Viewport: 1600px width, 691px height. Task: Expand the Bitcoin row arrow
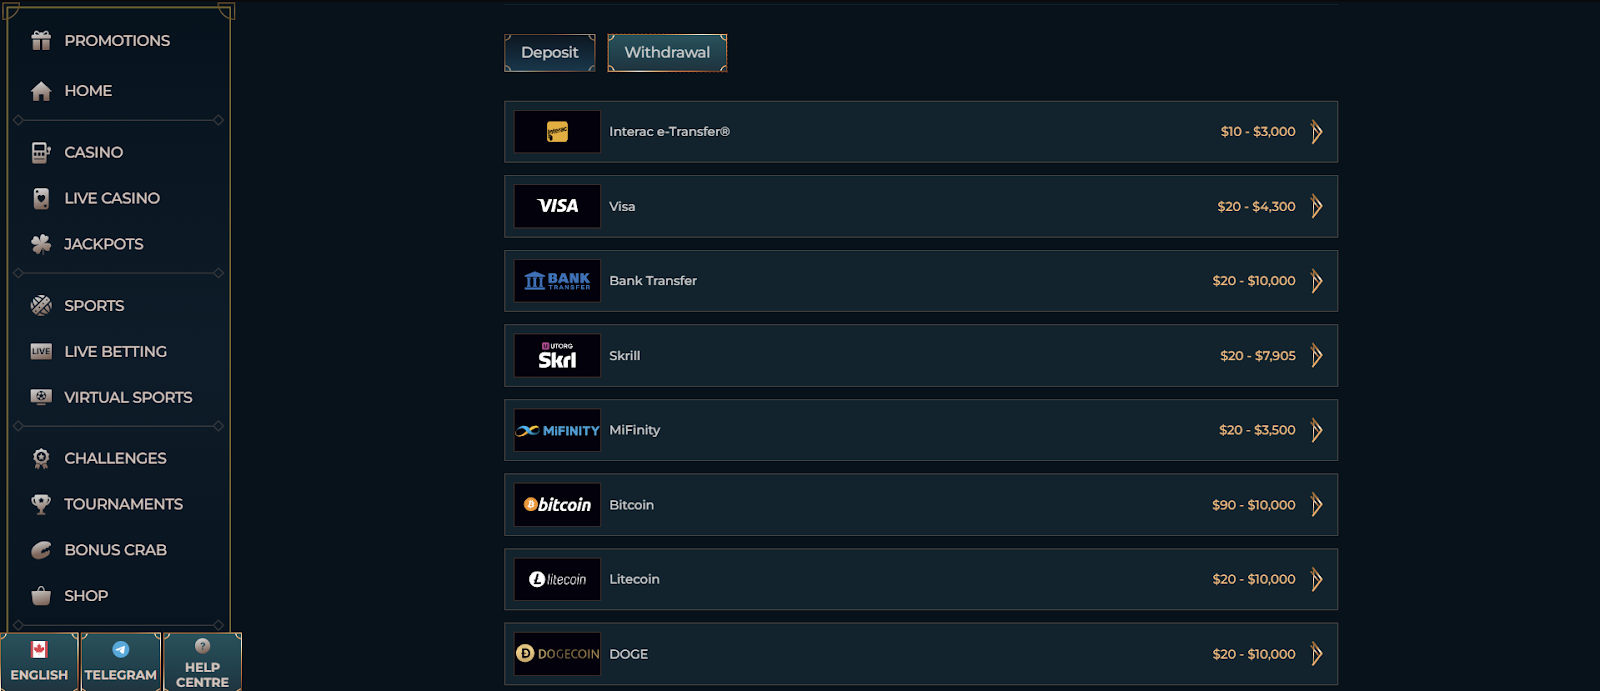(x=1317, y=505)
